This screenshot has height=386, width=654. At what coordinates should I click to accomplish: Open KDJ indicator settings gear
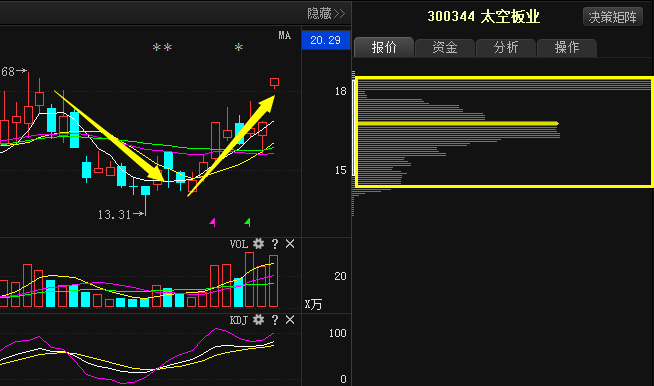(259, 320)
